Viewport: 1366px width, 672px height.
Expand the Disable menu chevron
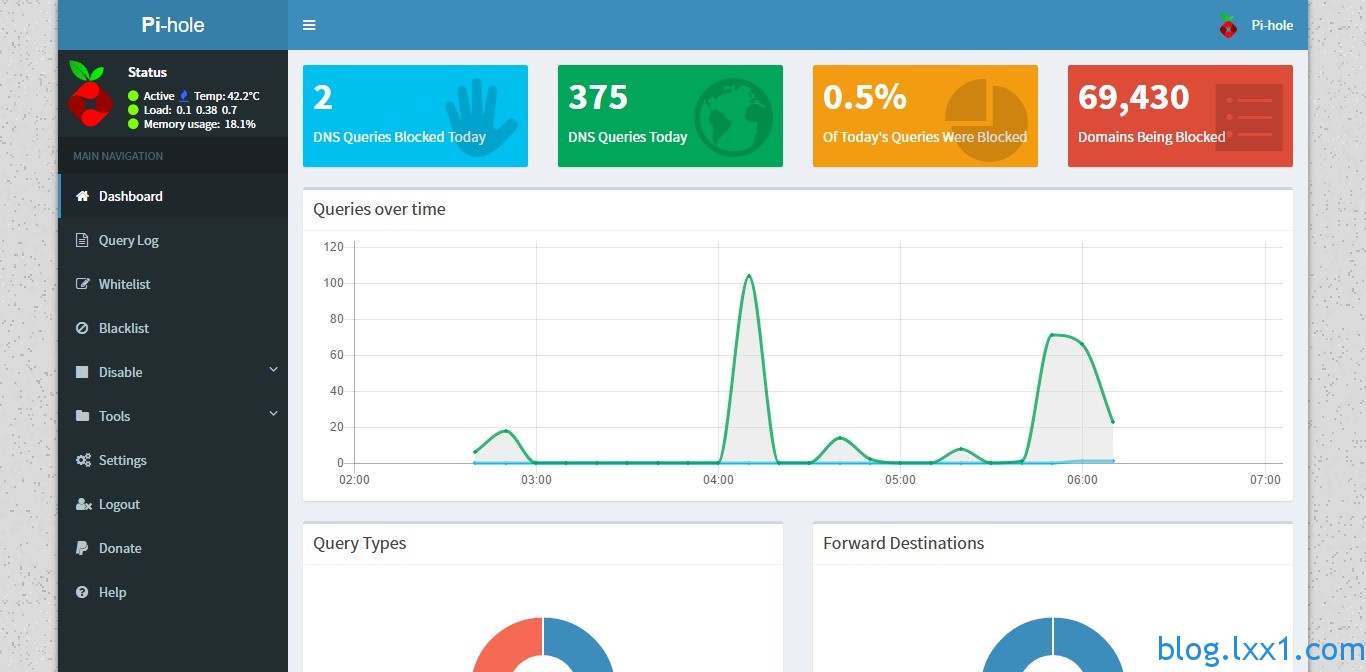point(273,370)
